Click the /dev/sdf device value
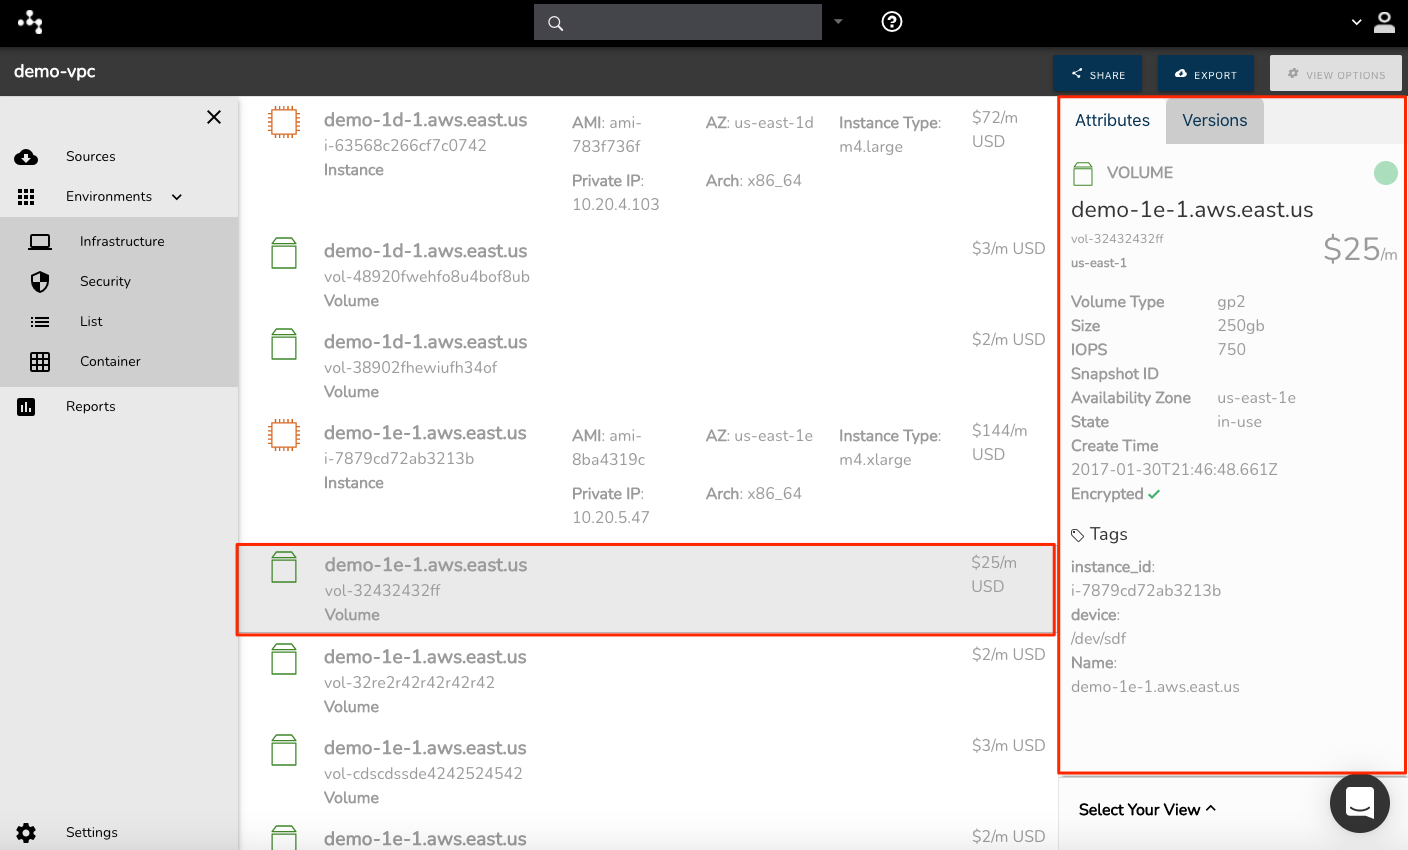Image resolution: width=1408 pixels, height=850 pixels. pos(1099,639)
